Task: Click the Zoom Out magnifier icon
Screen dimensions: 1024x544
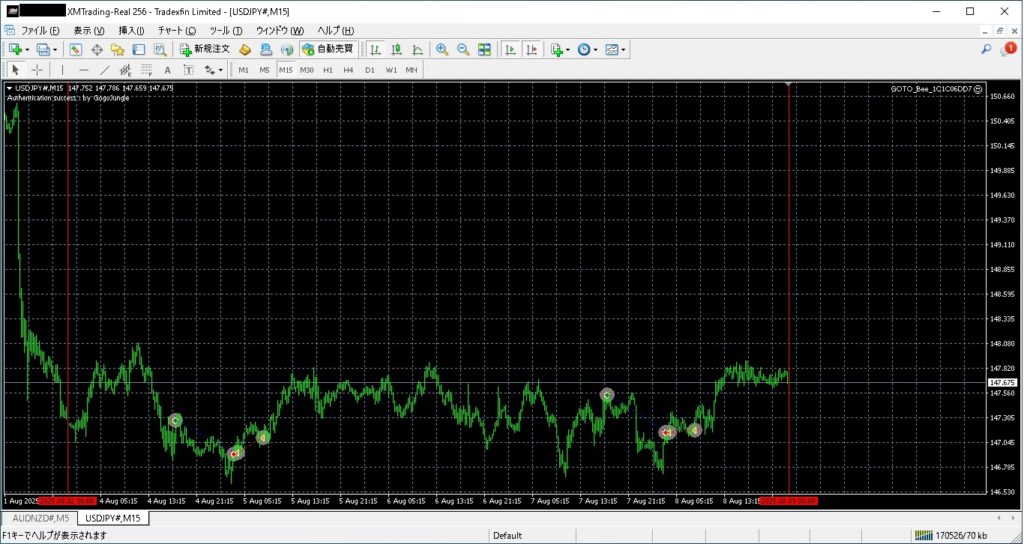Action: (463, 49)
